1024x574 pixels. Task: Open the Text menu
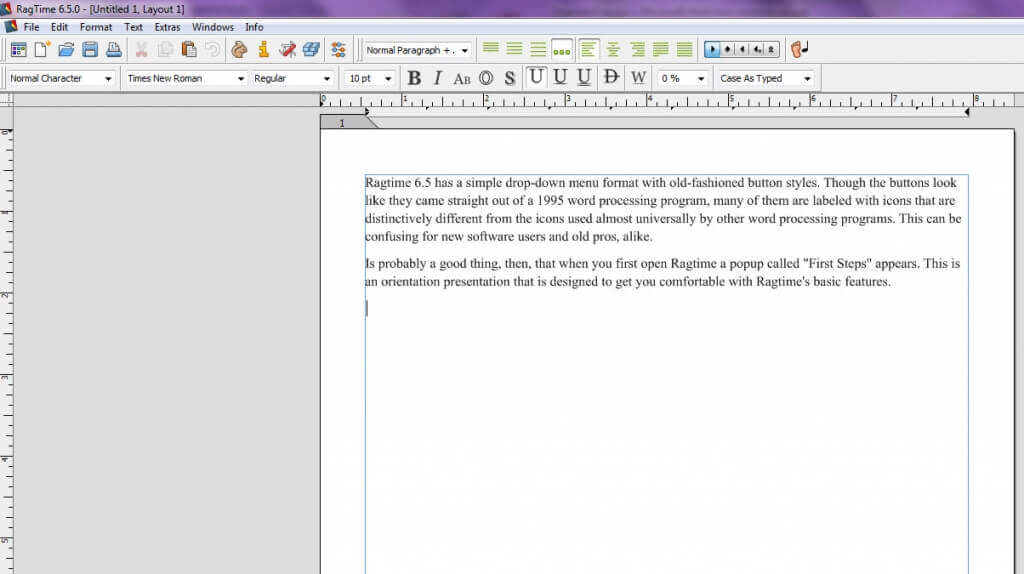[x=133, y=27]
